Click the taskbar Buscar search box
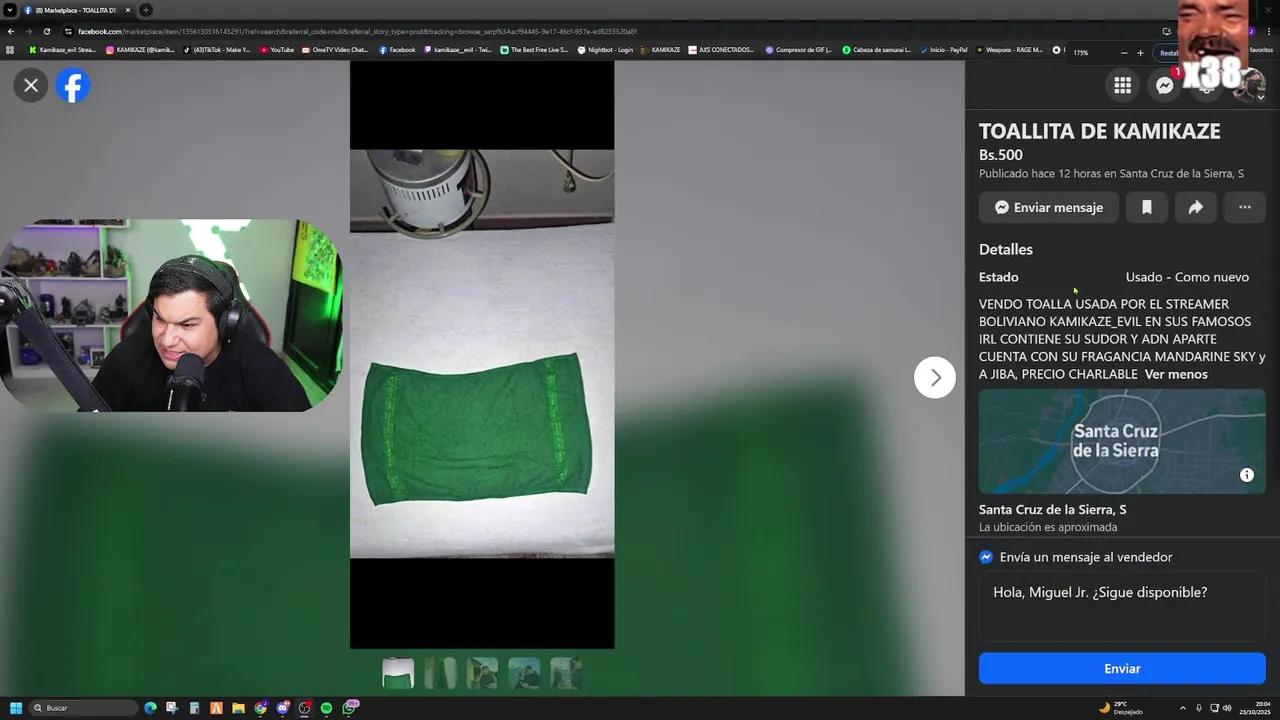The height and width of the screenshot is (720, 1280). pos(84,708)
